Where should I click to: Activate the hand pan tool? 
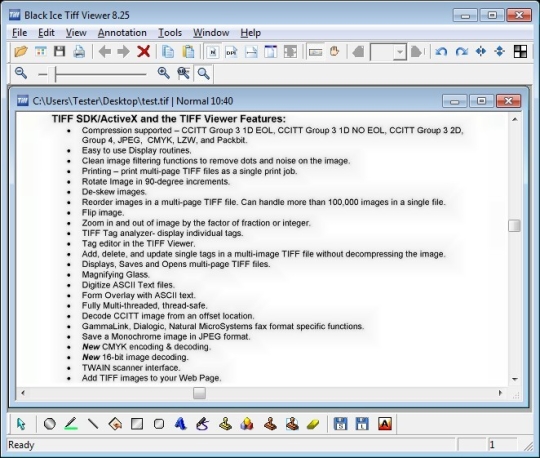(334, 52)
